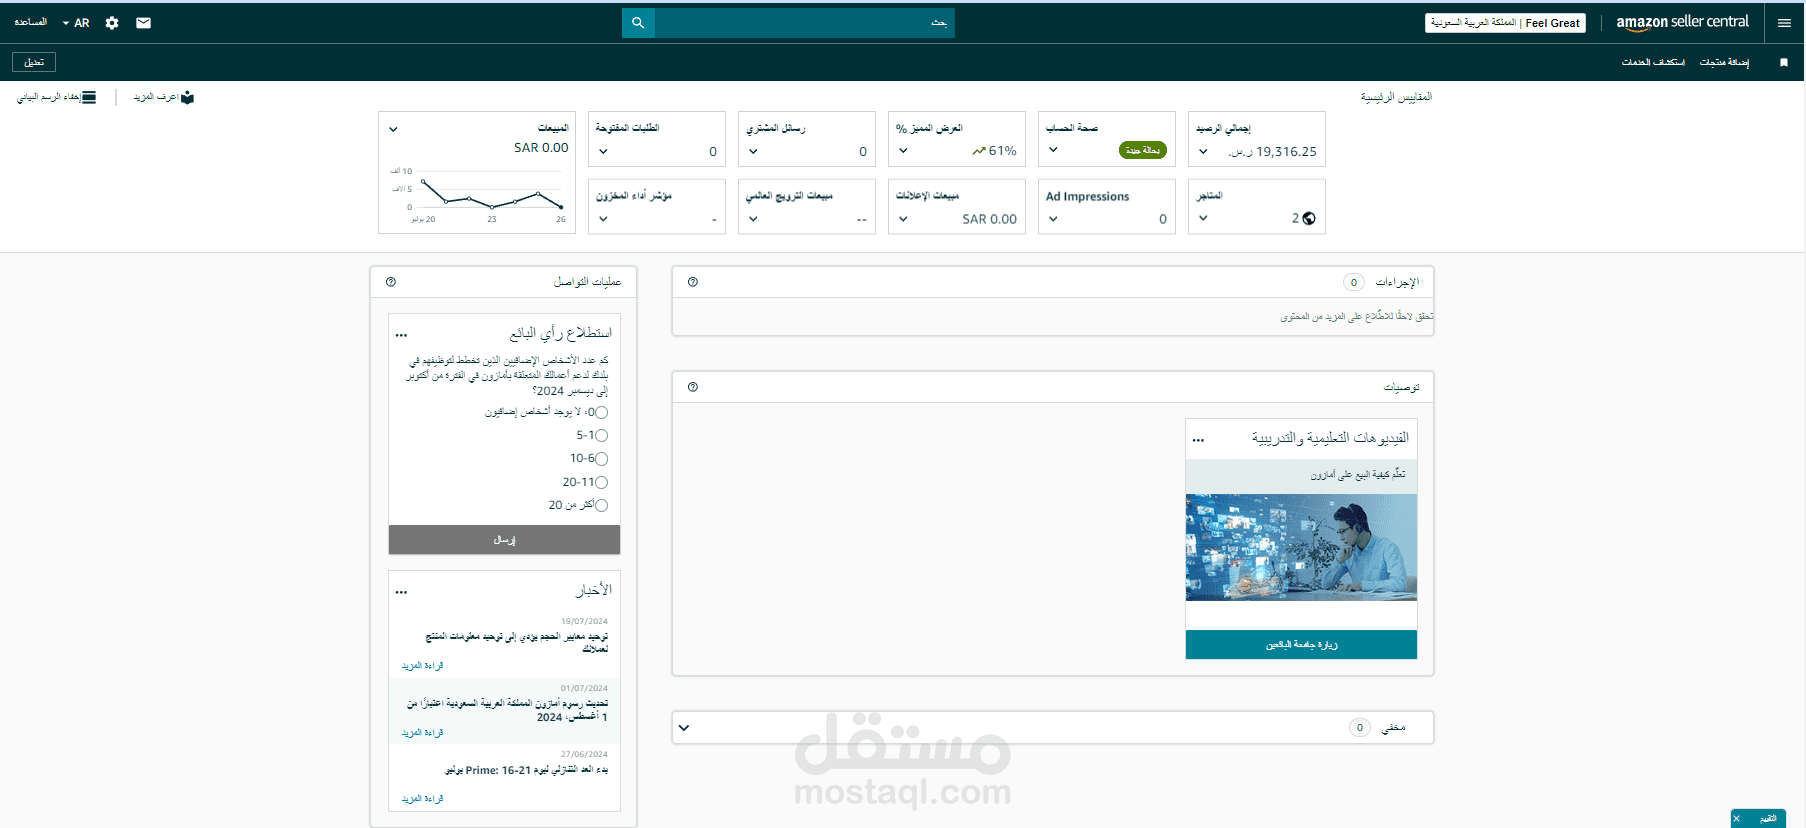Expand the account health tile chevron
Viewport: 1806px width, 828px height.
(1053, 150)
